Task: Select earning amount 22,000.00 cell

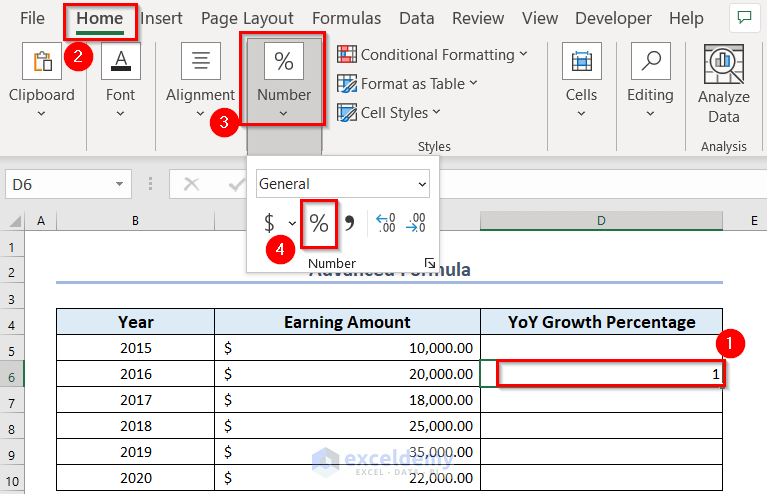Action: (347, 478)
